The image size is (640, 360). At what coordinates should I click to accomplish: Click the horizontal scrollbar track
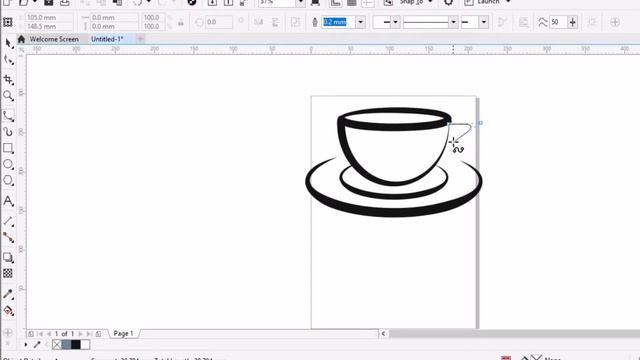coord(514,333)
